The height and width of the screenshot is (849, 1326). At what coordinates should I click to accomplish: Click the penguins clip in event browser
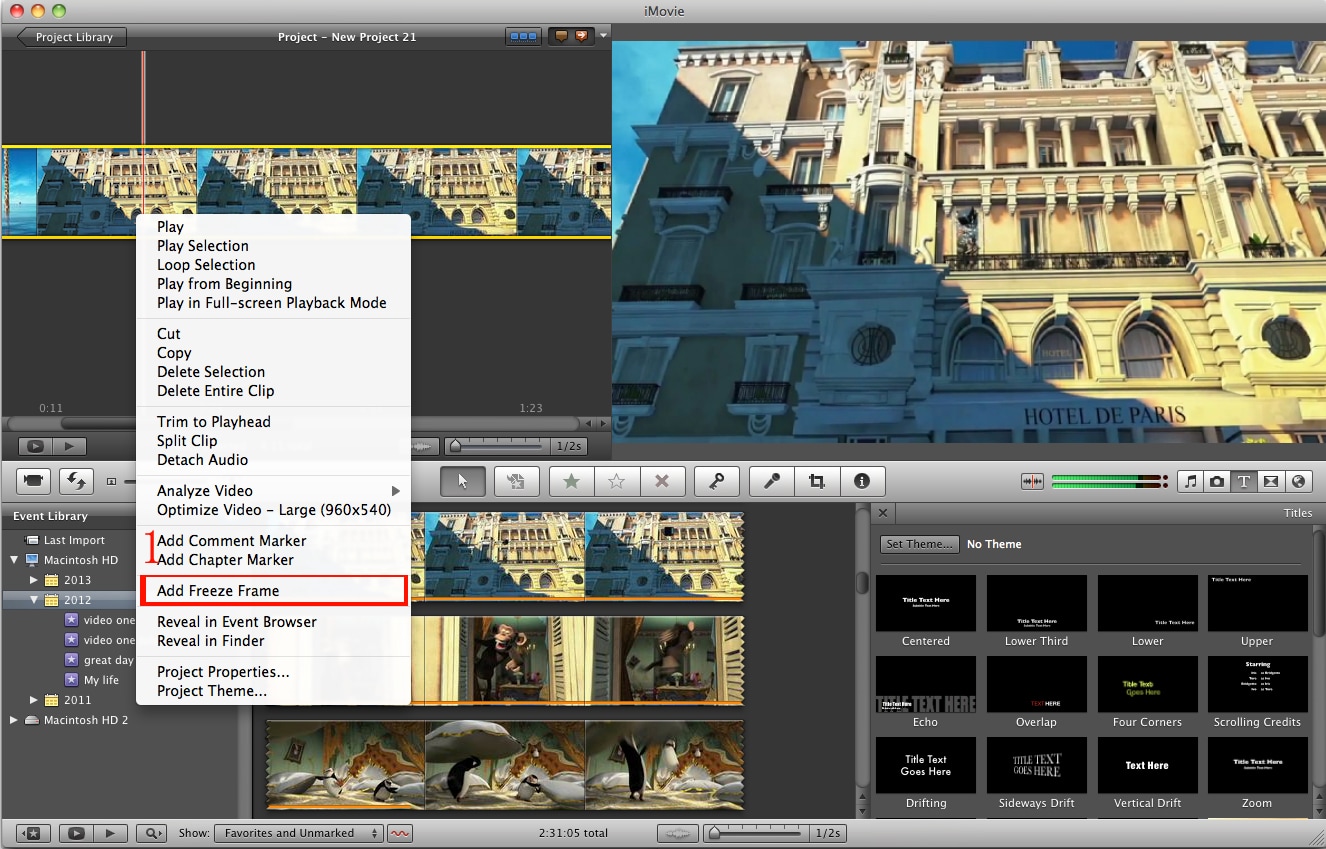[x=505, y=764]
